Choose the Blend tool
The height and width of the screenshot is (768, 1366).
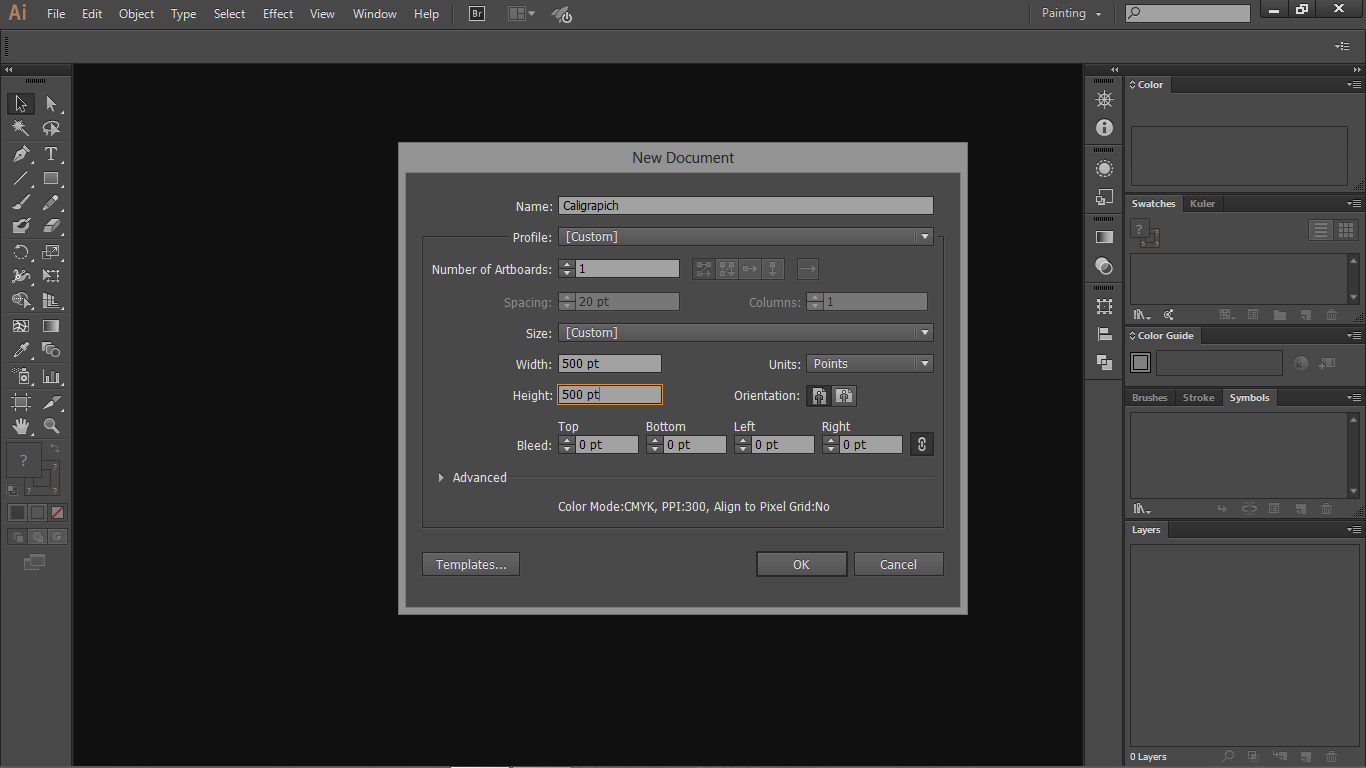(x=51, y=351)
